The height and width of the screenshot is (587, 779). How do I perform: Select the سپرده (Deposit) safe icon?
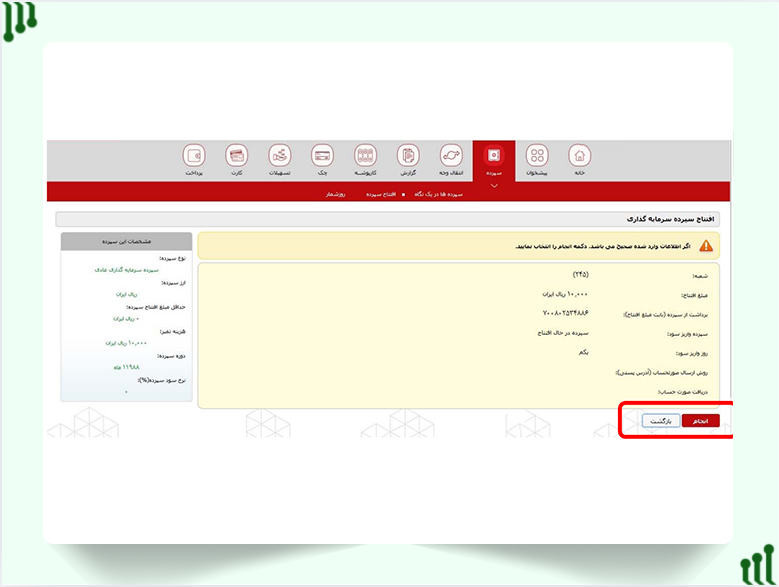494,156
